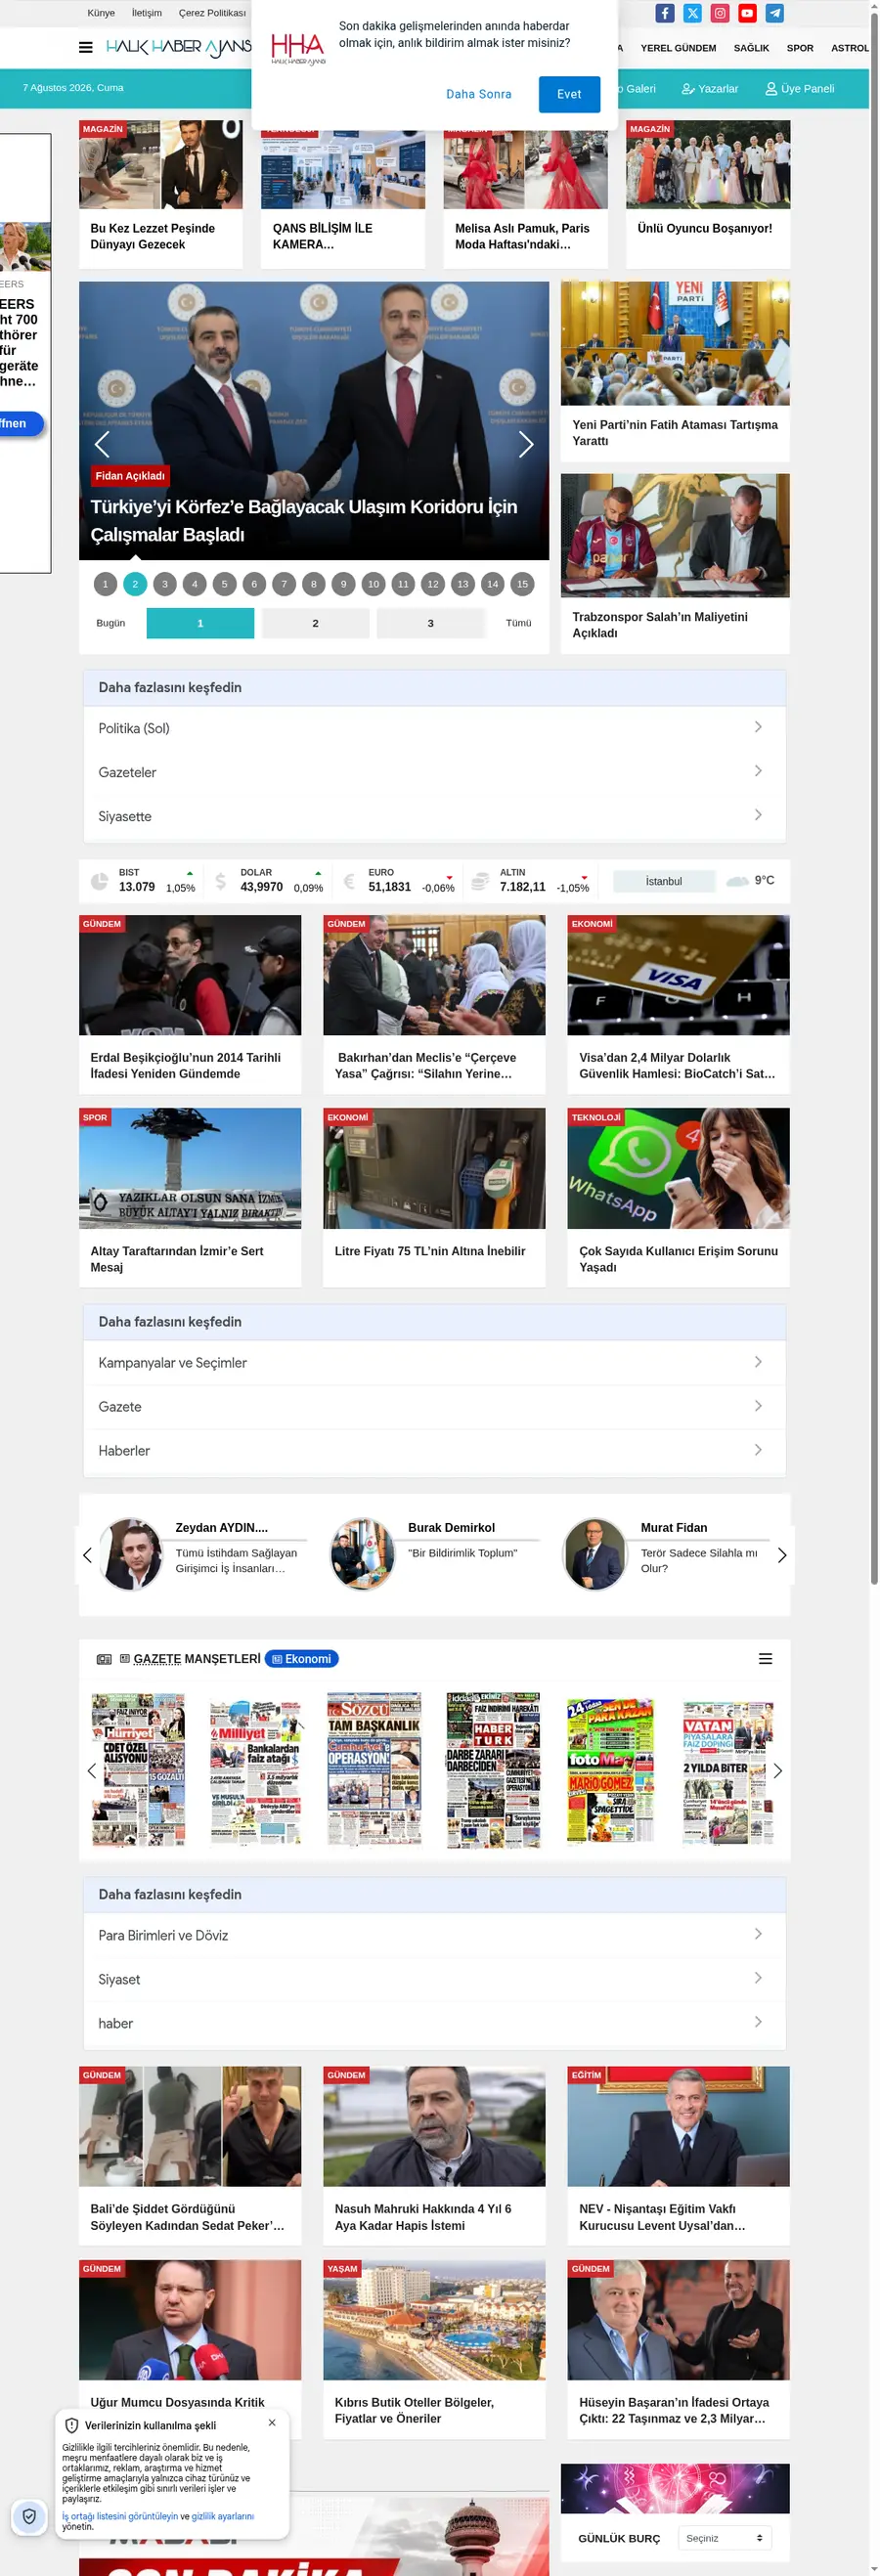Select slider page dot number 12
Viewport: 880px width, 2576px height.
click(433, 584)
